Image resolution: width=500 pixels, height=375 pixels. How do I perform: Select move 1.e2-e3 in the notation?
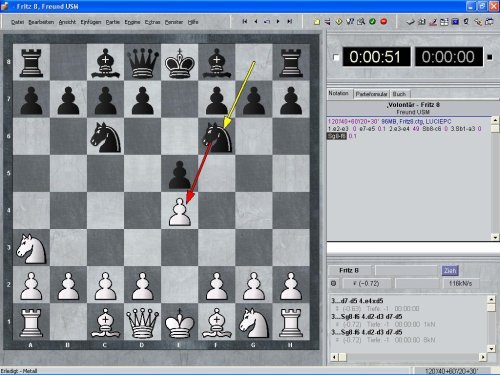(339, 129)
